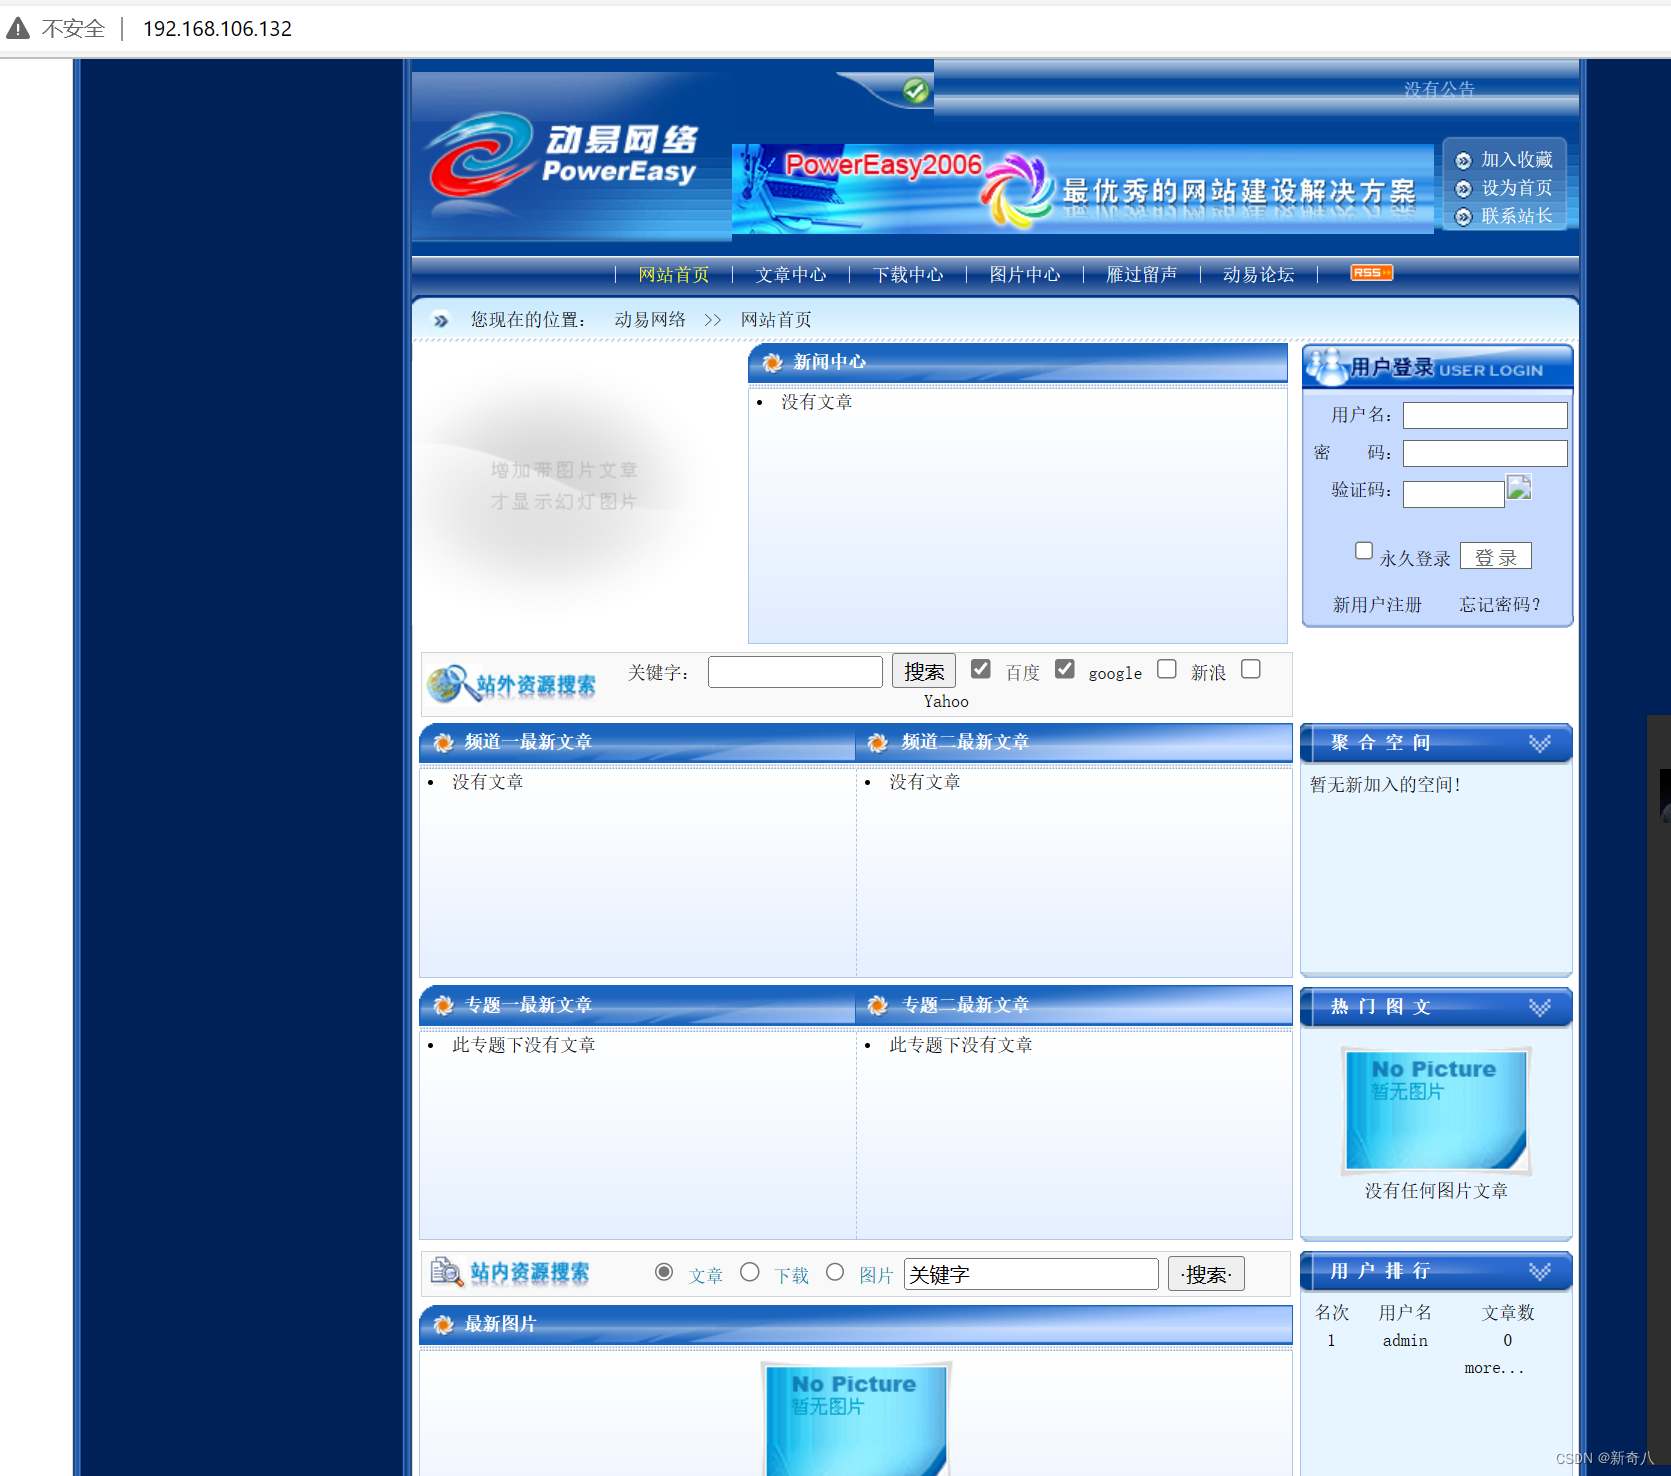The height and width of the screenshot is (1476, 1671).
Task: Click the flower icon beside 专题一最新文章
Action: [x=443, y=1005]
